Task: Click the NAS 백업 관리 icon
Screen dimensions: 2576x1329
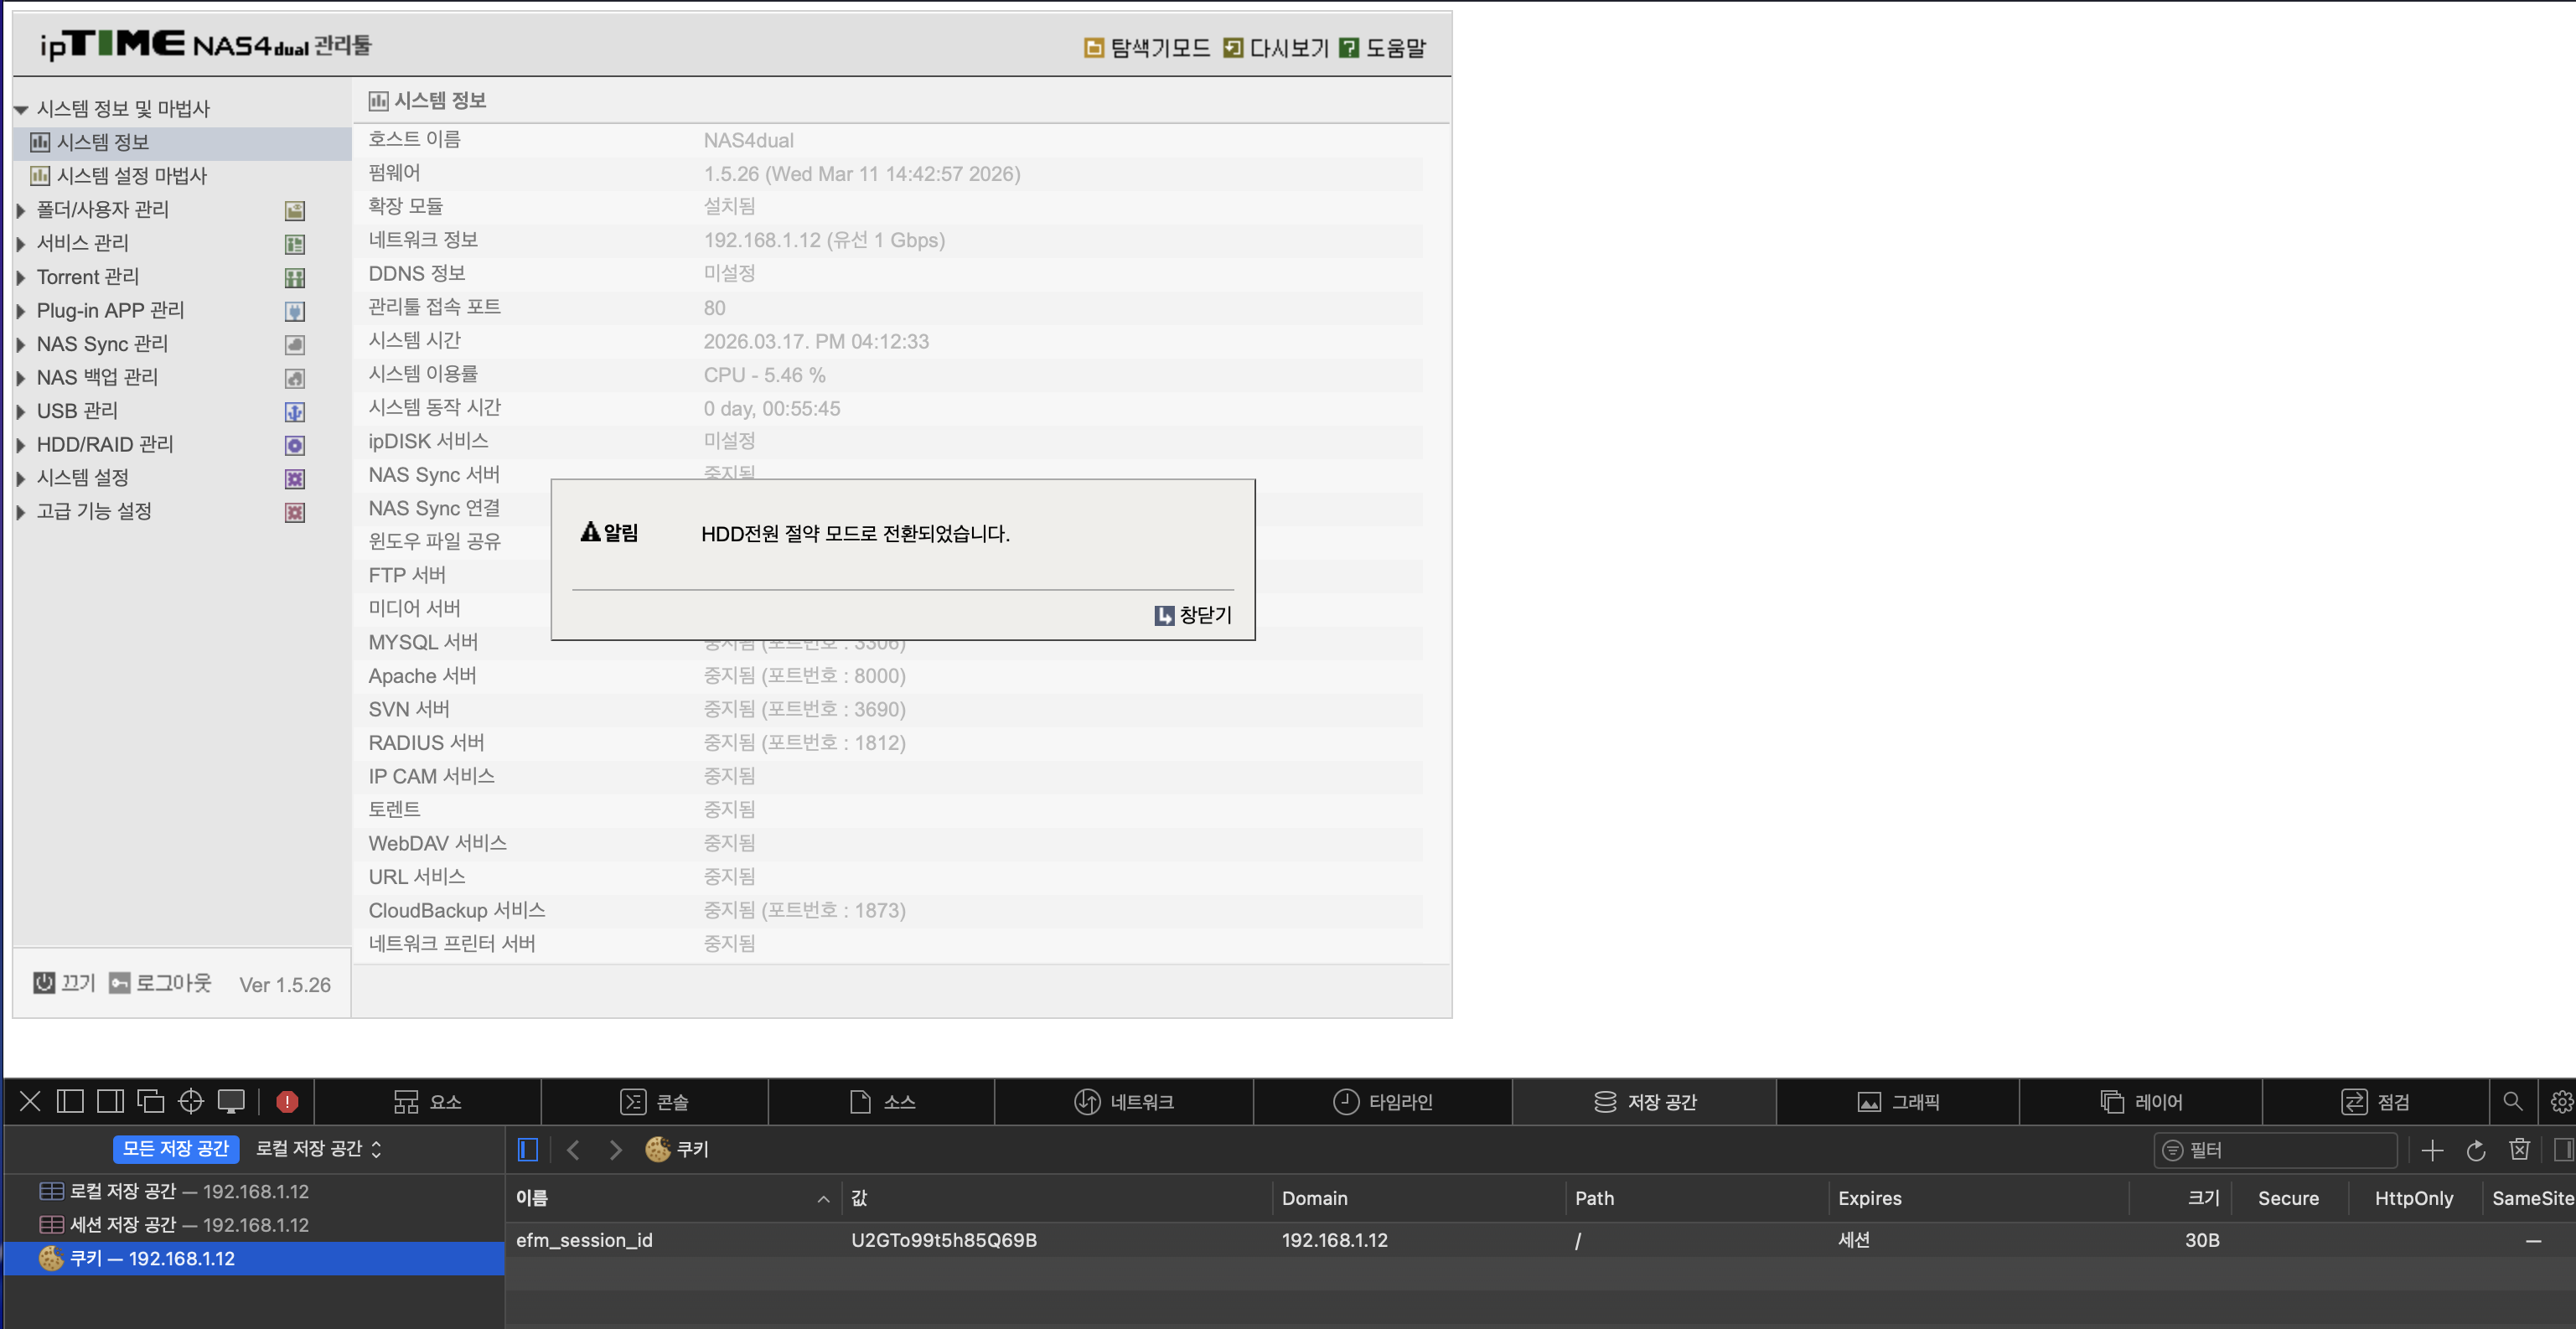Action: pos(295,378)
